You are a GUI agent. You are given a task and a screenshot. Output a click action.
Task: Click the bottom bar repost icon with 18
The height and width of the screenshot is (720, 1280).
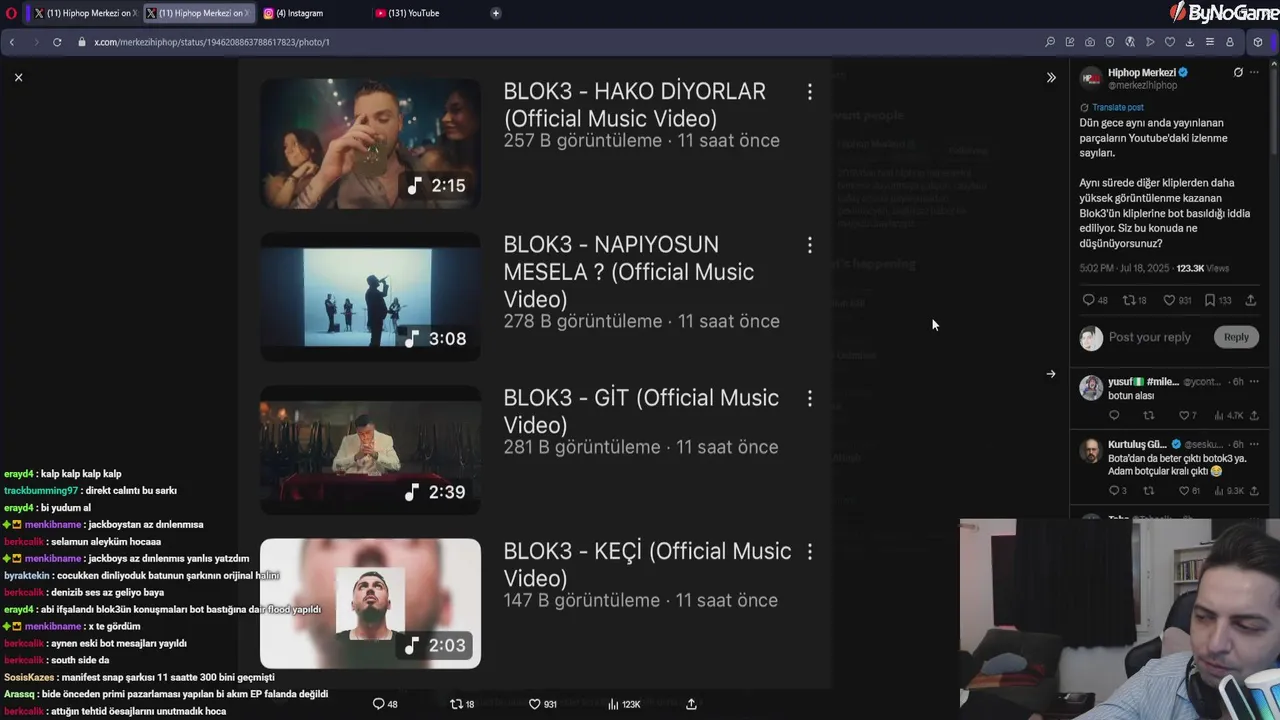(462, 704)
